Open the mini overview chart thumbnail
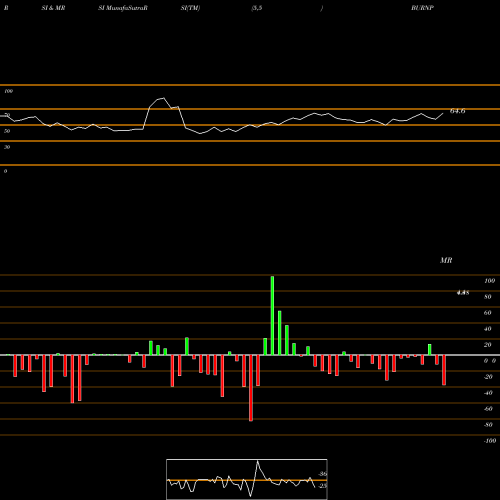The height and width of the screenshot is (500, 500). (247, 479)
